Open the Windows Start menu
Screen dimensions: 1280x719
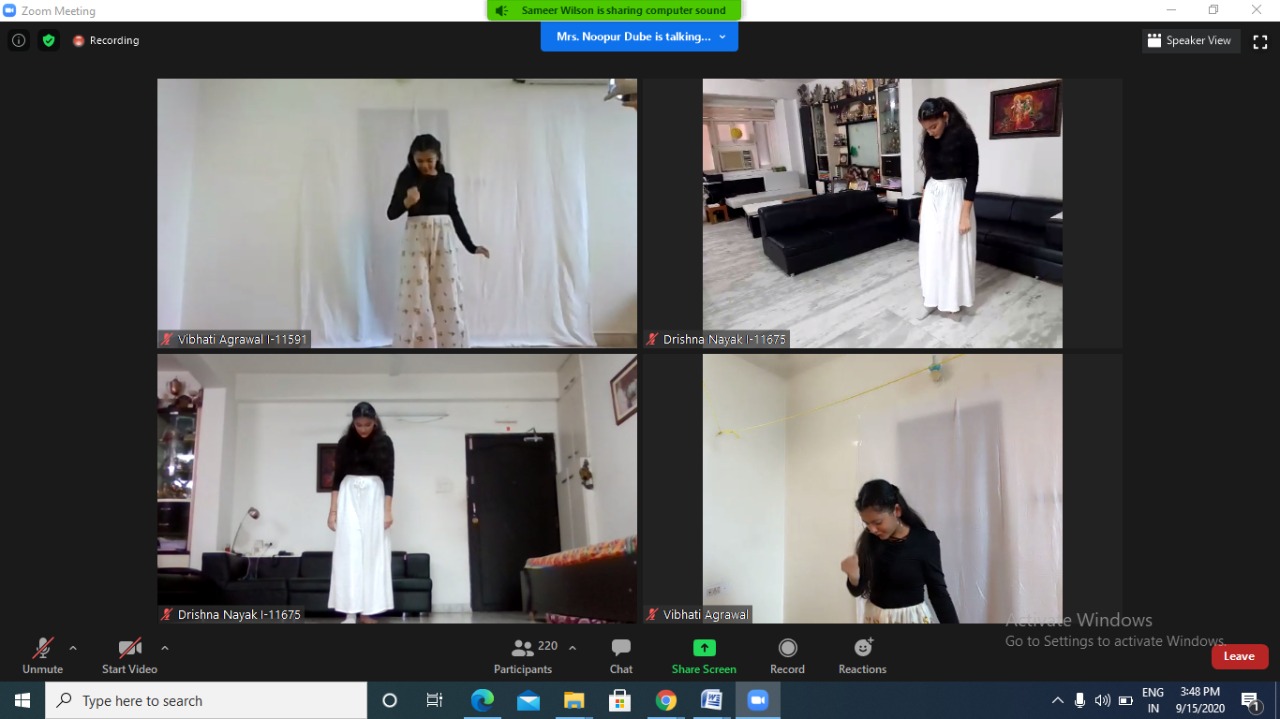click(22, 700)
